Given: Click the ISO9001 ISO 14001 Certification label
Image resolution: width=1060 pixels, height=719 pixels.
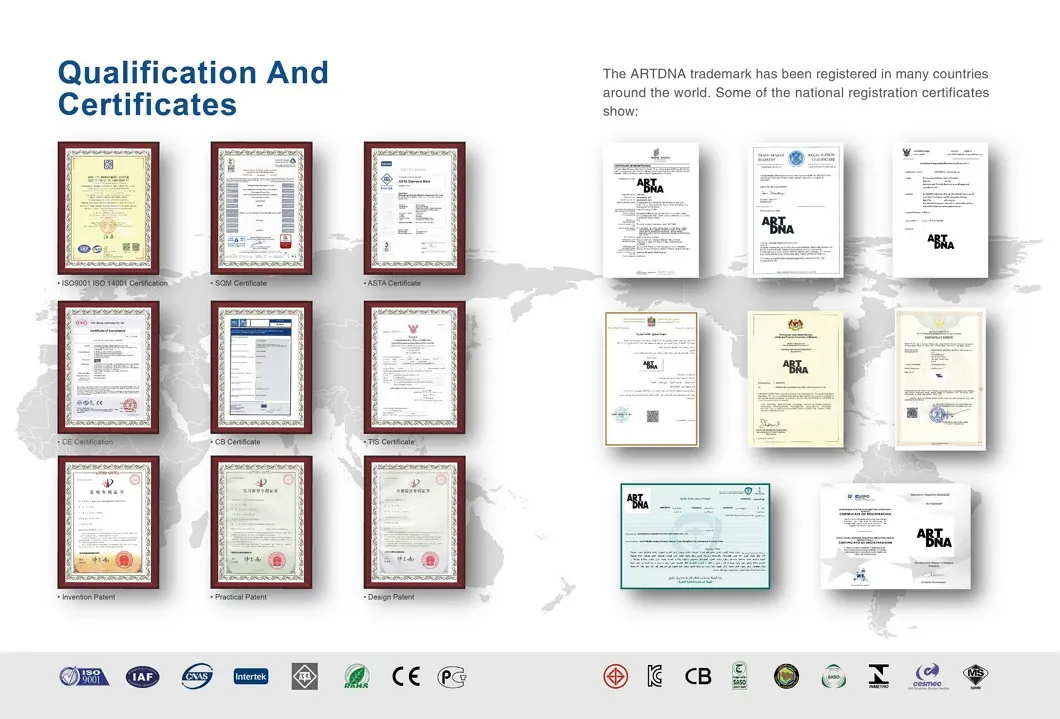Looking at the screenshot, I should pyautogui.click(x=110, y=283).
